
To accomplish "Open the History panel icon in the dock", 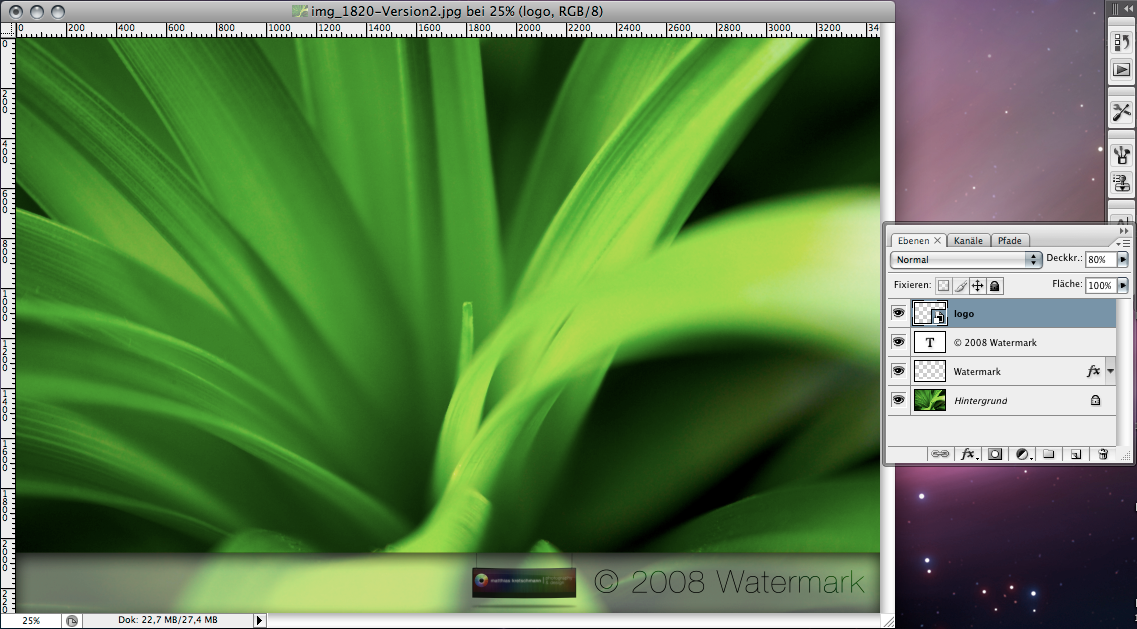I will [1122, 42].
